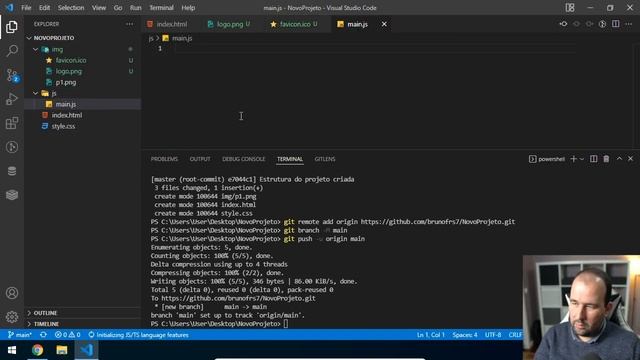Open Source Control view with pending changes
The width and height of the screenshot is (640, 360).
(12, 75)
